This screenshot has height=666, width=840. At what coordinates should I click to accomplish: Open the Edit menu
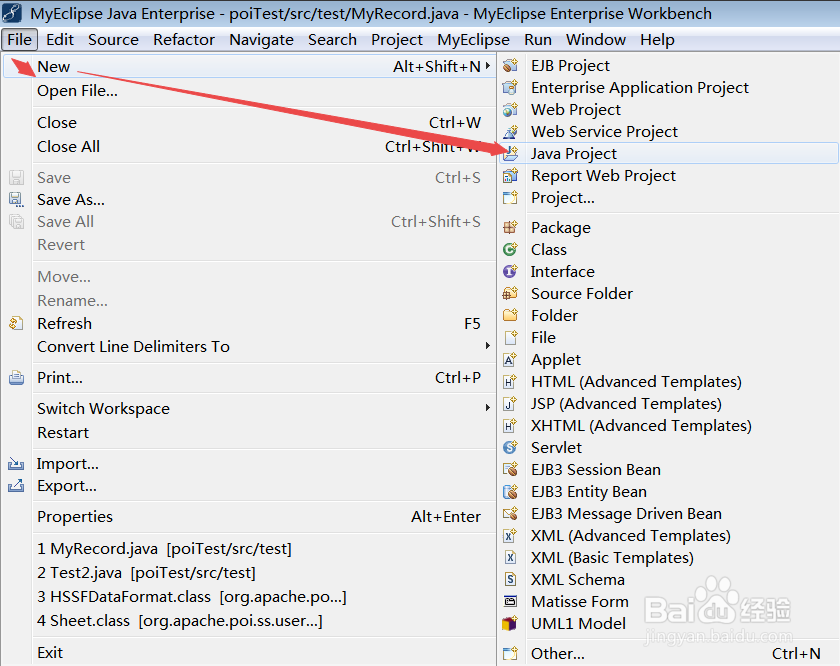coord(59,40)
